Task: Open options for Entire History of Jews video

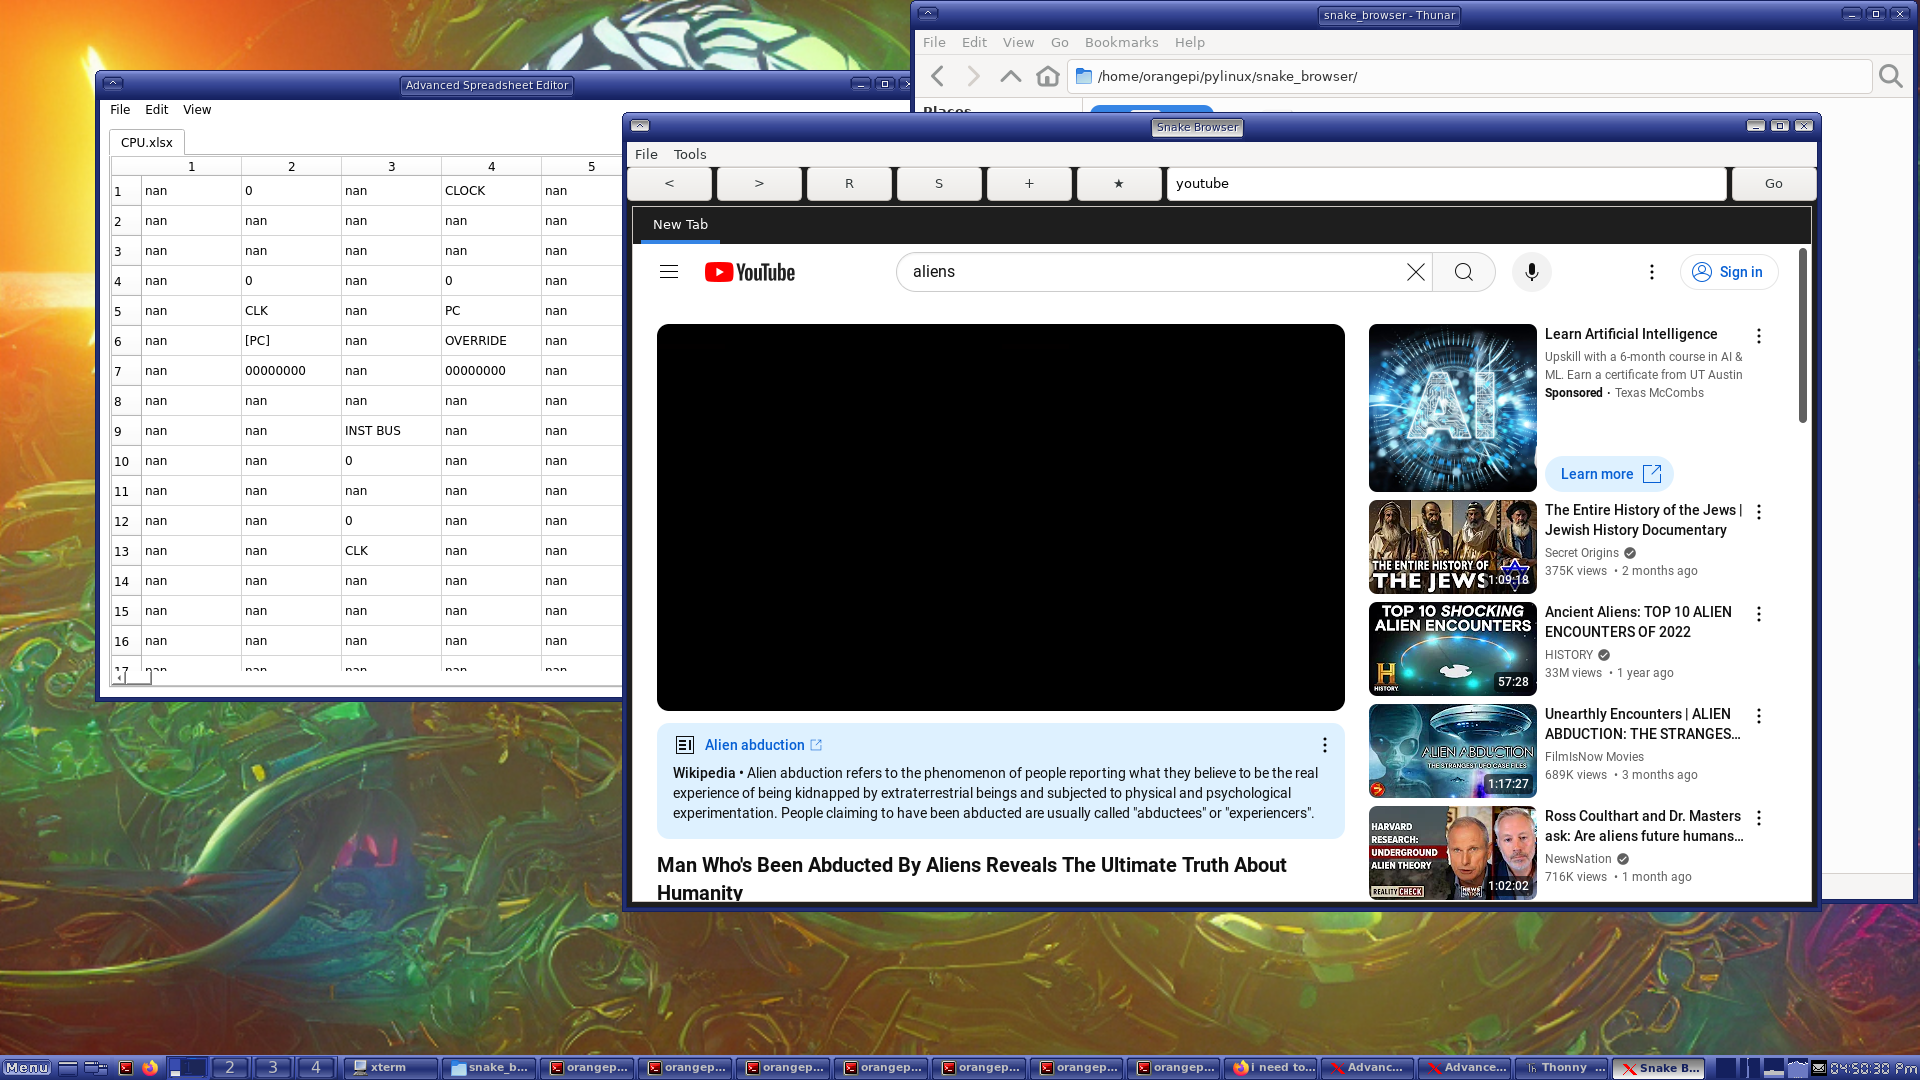Action: point(1759,512)
